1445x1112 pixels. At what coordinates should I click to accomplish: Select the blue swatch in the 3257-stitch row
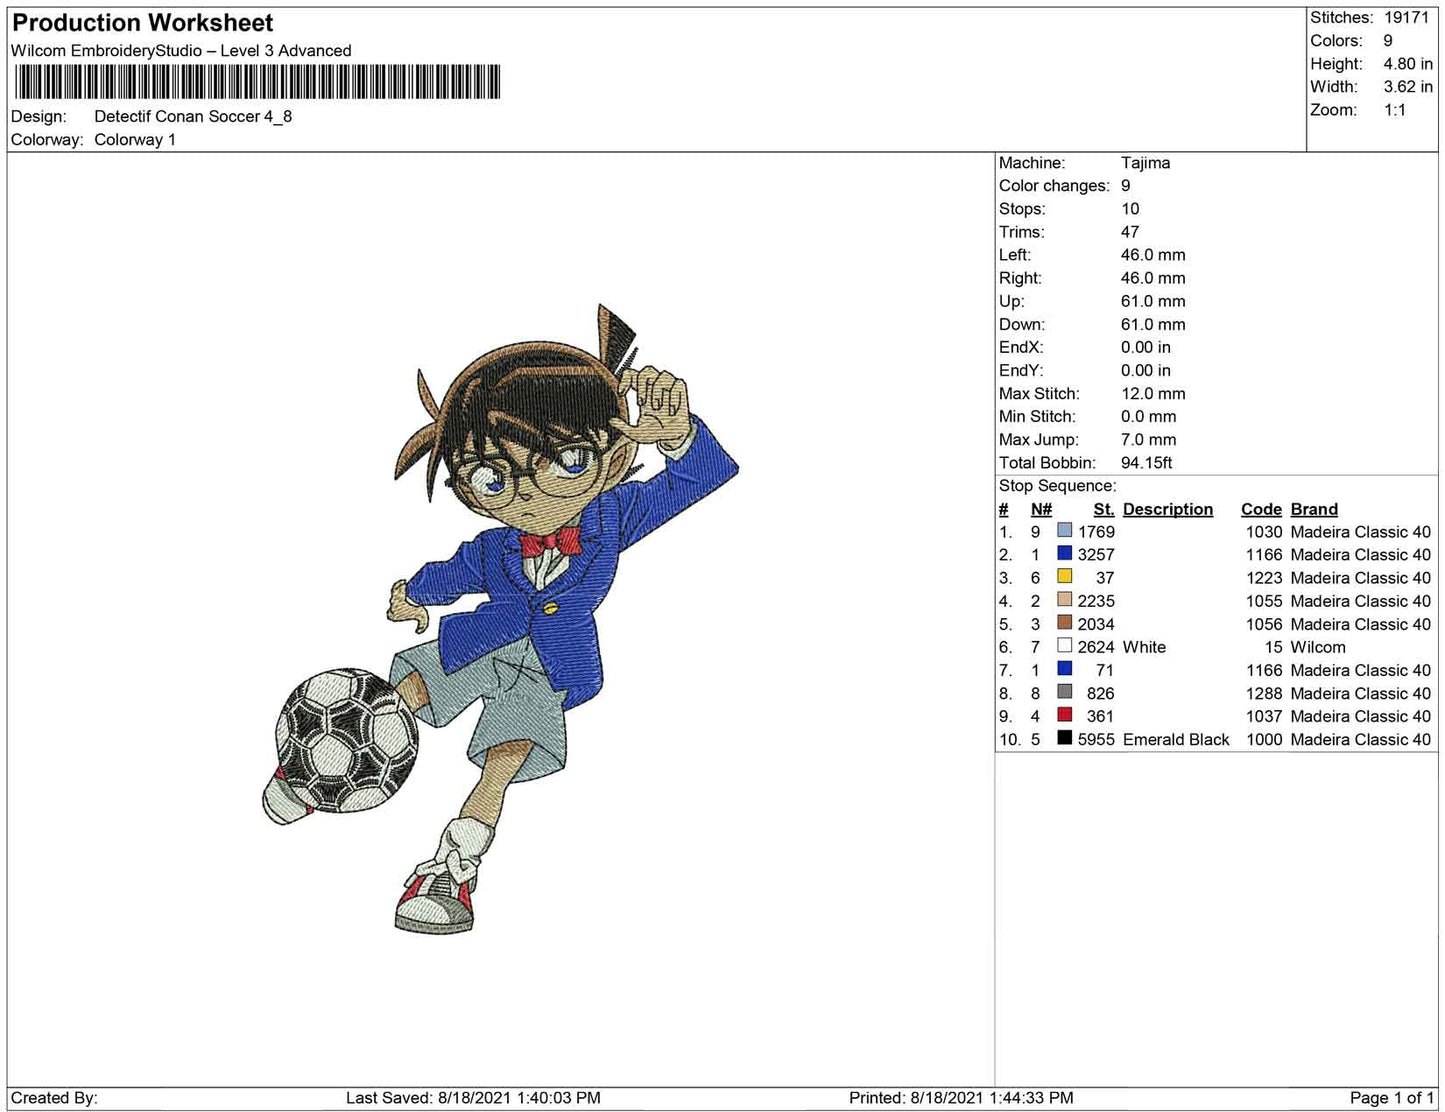point(1064,554)
